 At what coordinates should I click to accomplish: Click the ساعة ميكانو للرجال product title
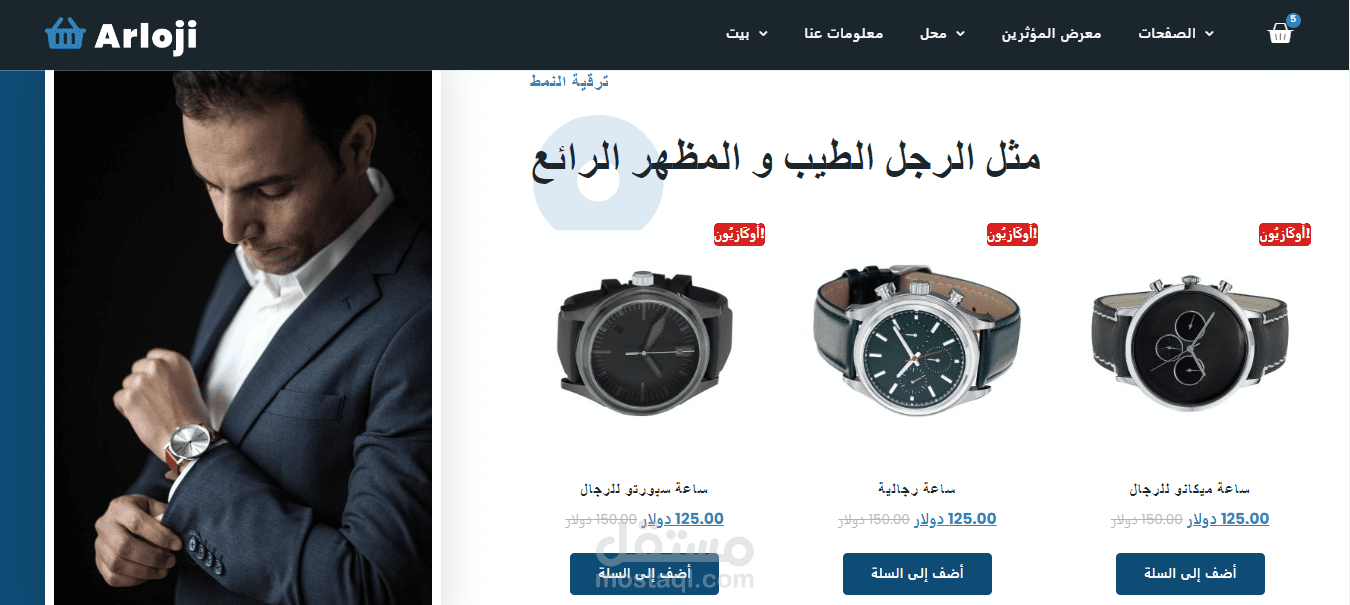click(1190, 489)
